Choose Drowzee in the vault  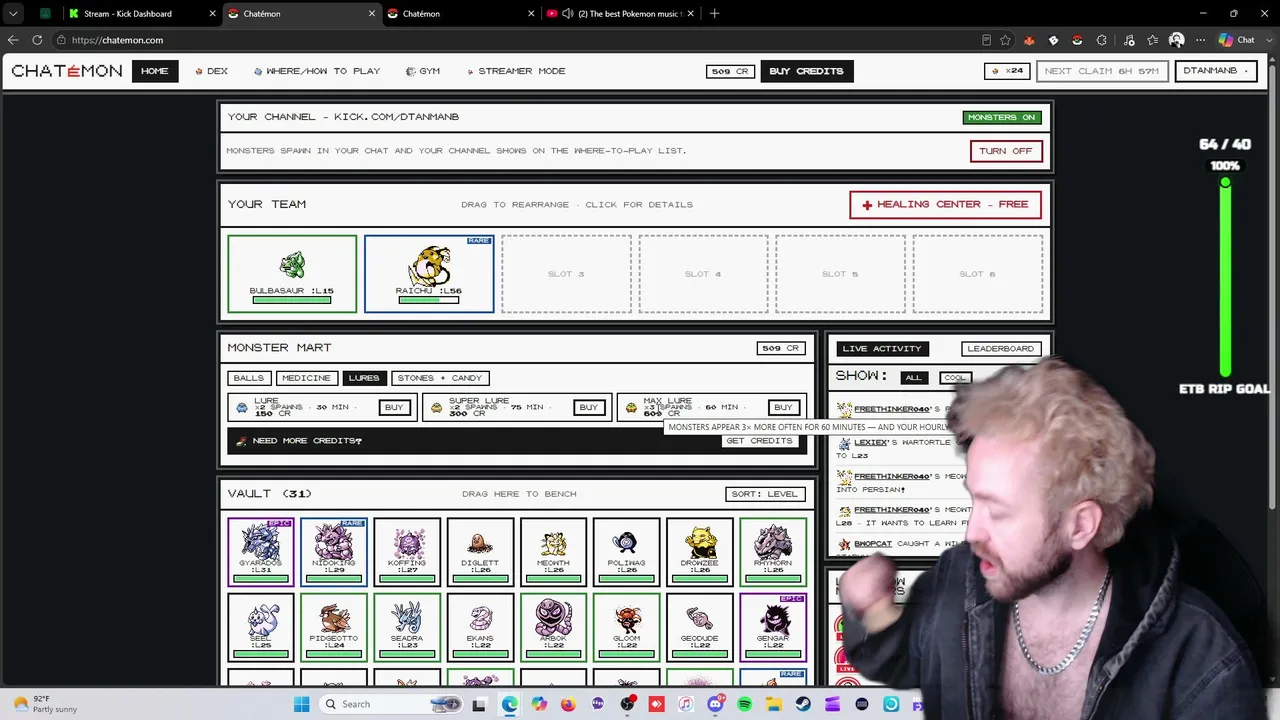tap(699, 552)
